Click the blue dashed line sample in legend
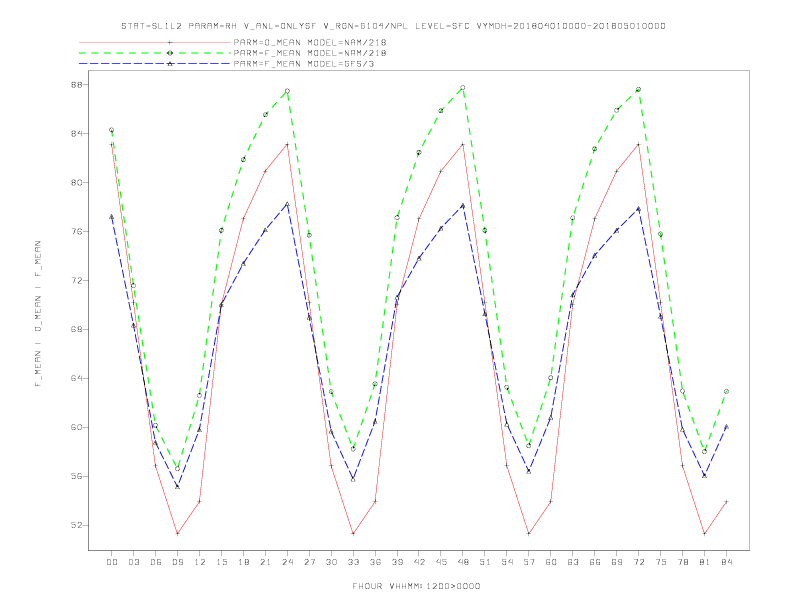The image size is (792, 612). point(155,64)
